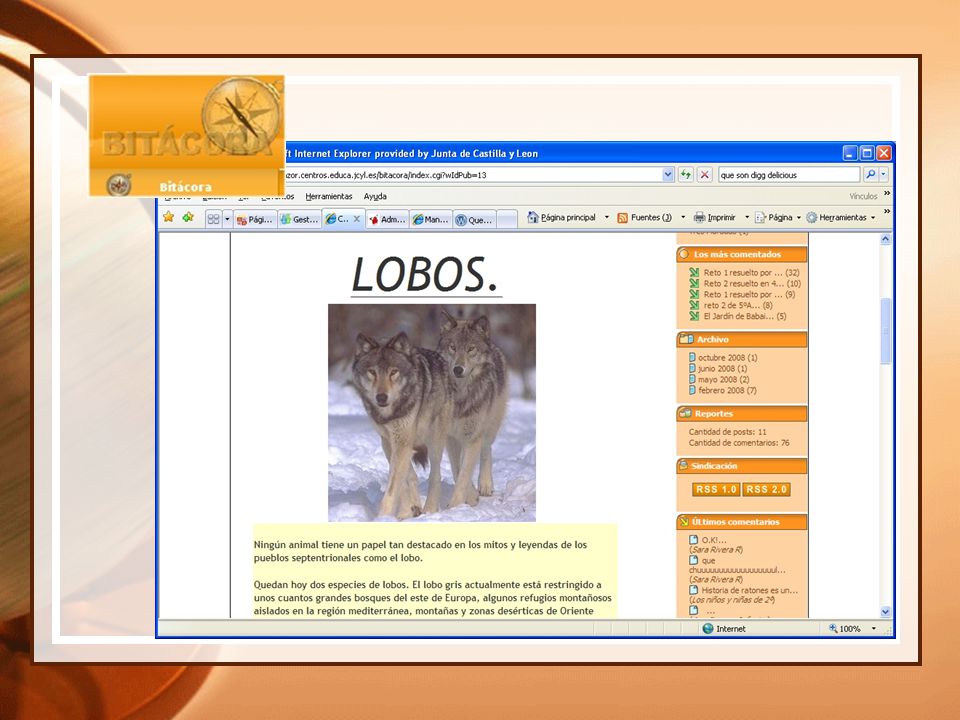960x720 pixels.
Task: Open 'El Jardín de Babai... (5)' link
Action: tap(744, 316)
